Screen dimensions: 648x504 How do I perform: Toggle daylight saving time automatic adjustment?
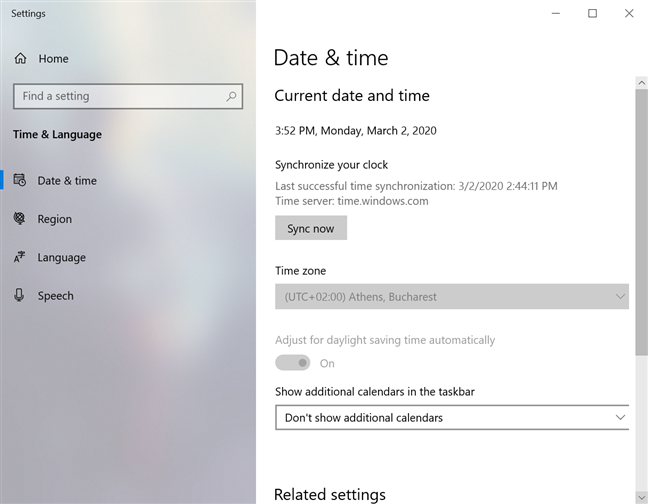[293, 363]
